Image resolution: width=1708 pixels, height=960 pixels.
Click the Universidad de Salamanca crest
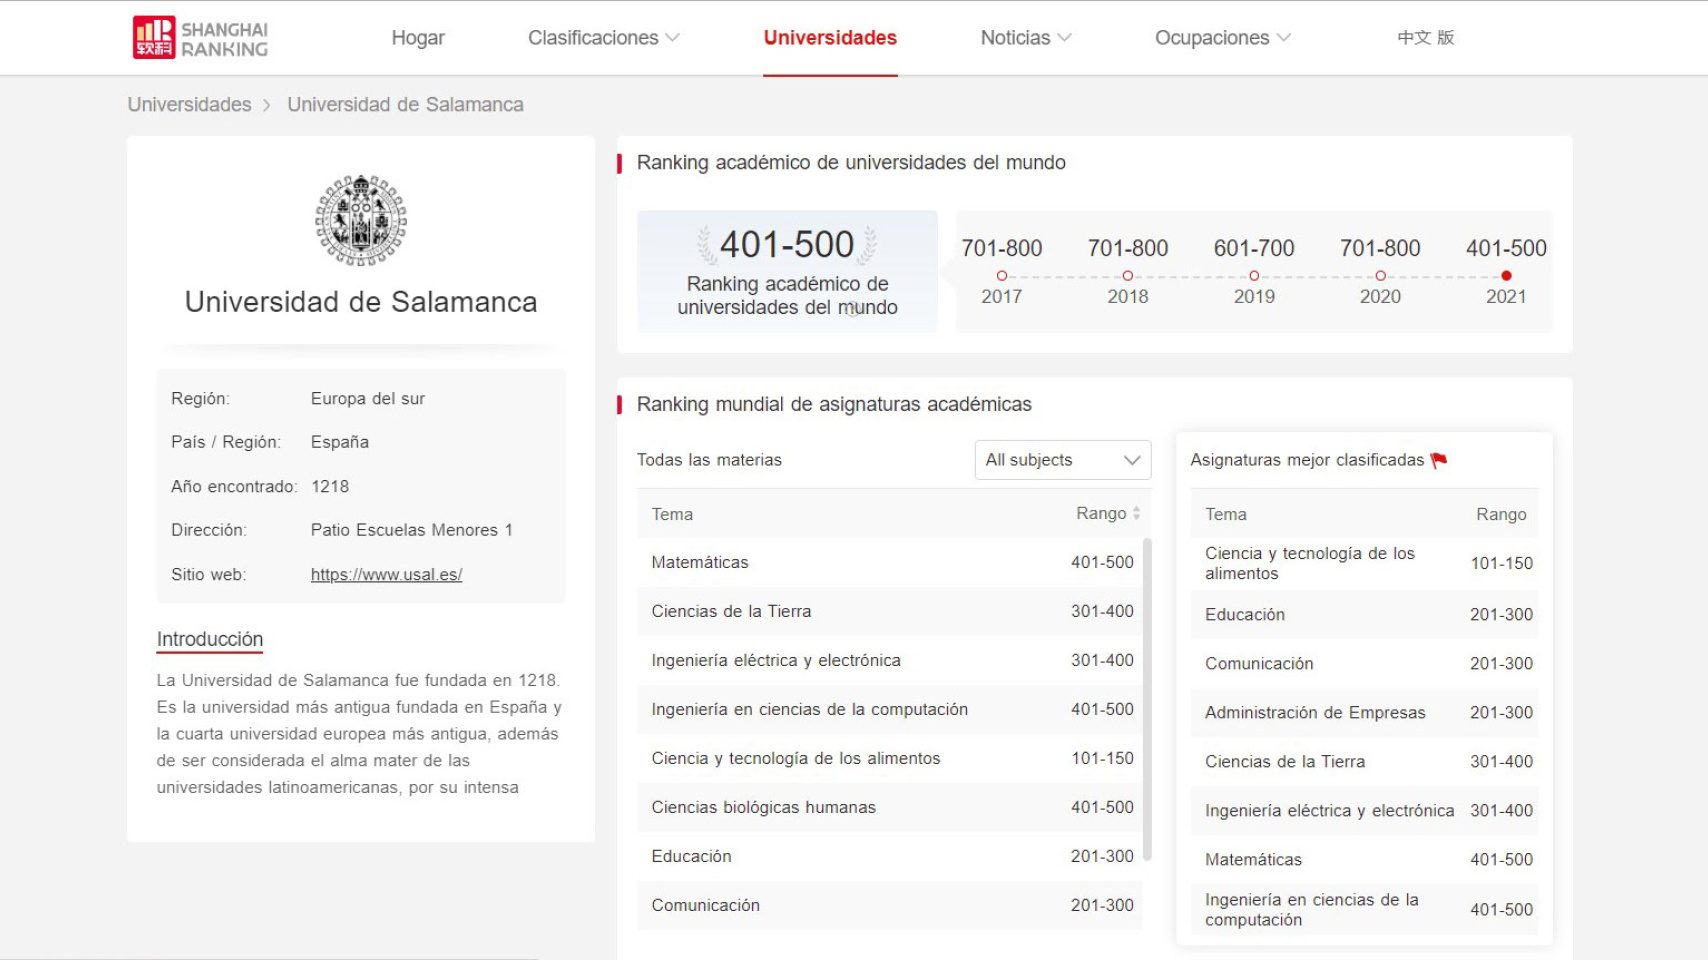(361, 220)
